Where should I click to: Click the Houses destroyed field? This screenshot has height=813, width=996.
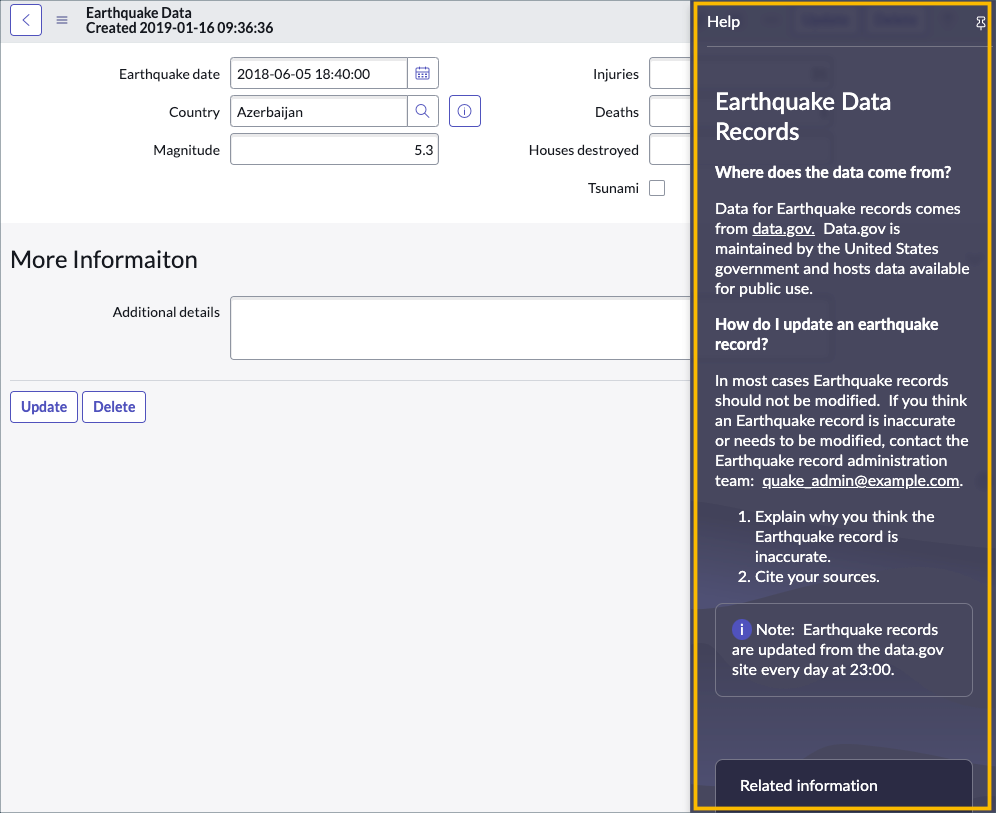pyautogui.click(x=670, y=149)
